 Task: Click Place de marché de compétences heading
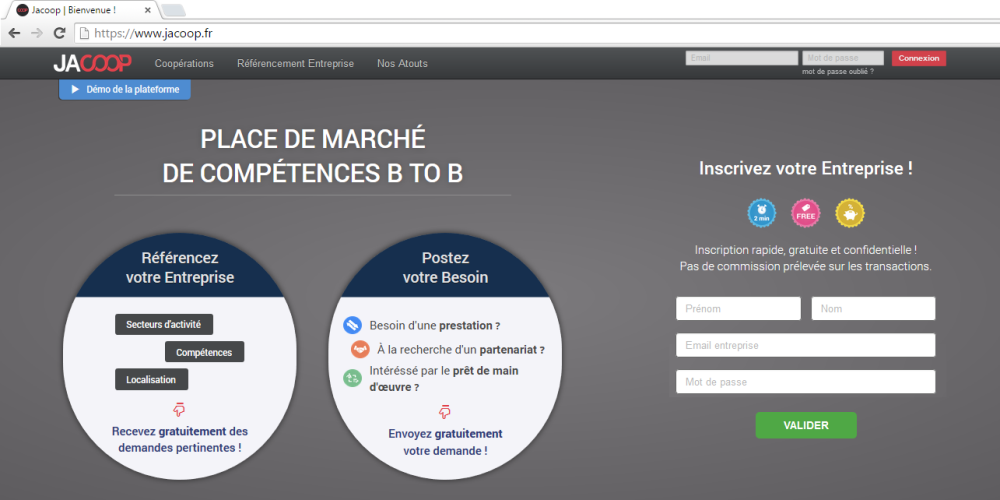pyautogui.click(x=312, y=156)
